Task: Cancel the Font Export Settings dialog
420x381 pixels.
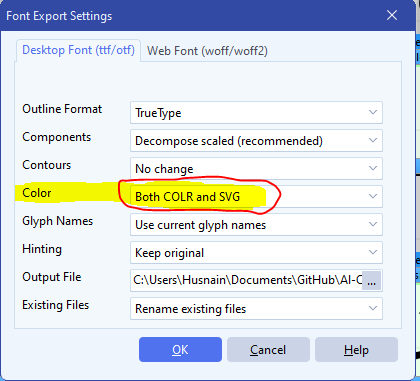Action: coord(268,350)
